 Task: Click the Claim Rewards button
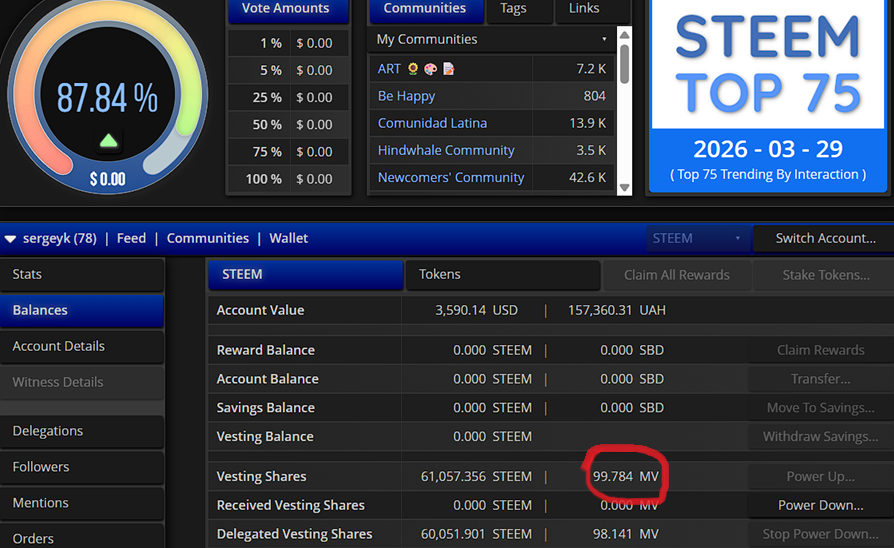820,350
